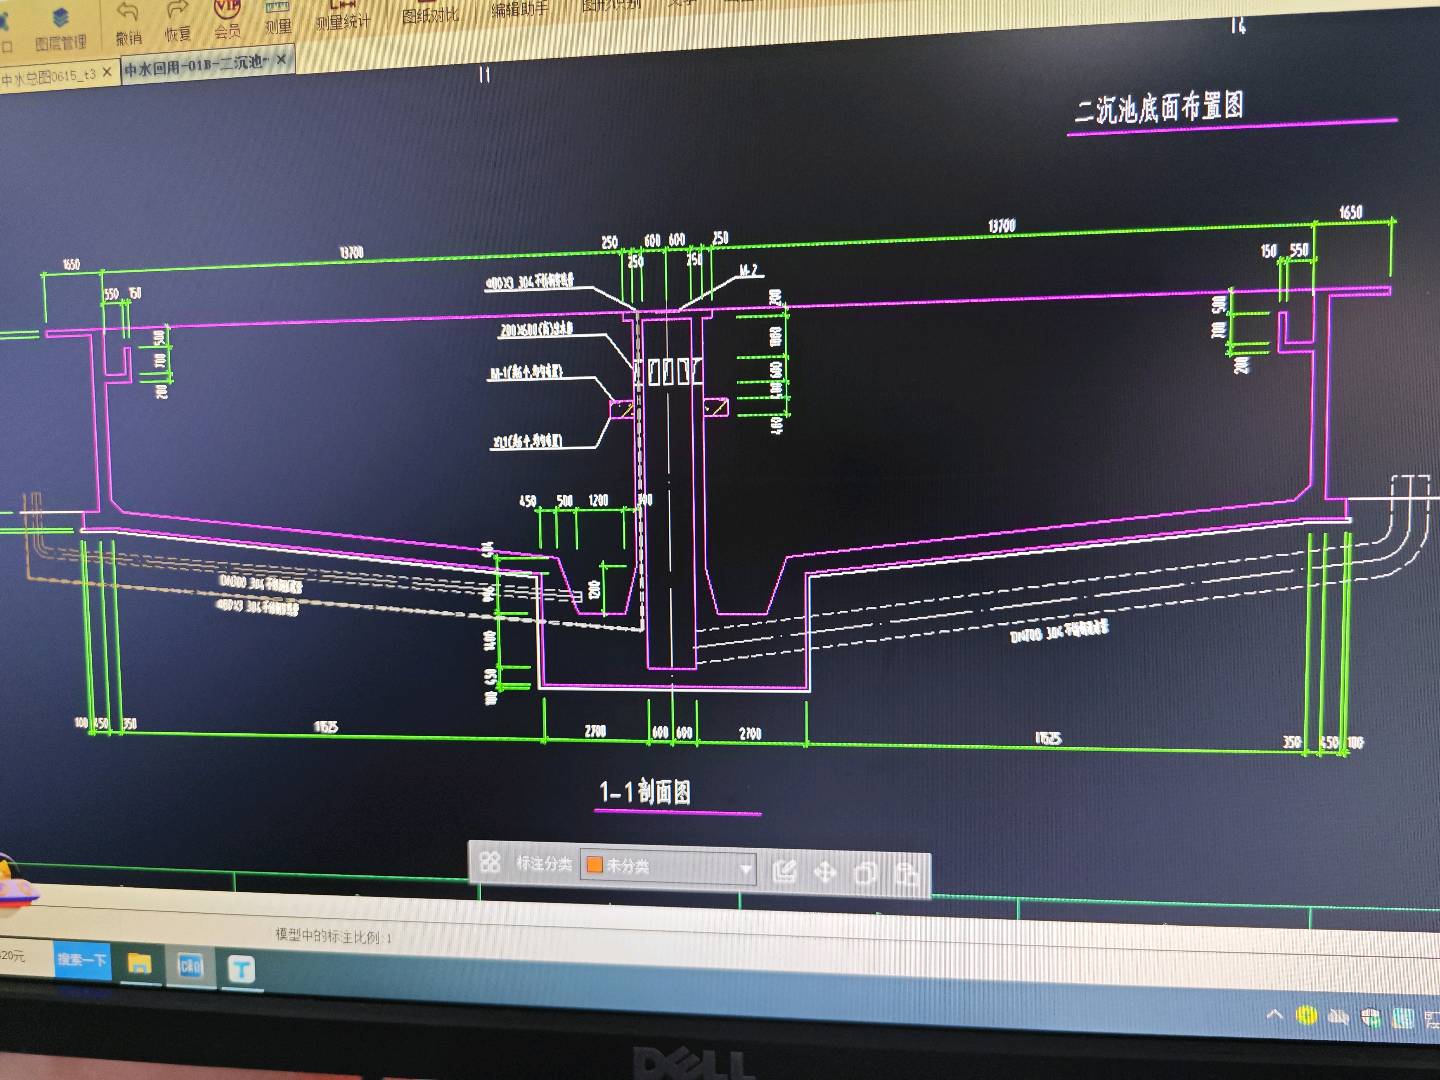
Task: Expand the system tray hidden icons chevron
Action: click(x=1274, y=1015)
